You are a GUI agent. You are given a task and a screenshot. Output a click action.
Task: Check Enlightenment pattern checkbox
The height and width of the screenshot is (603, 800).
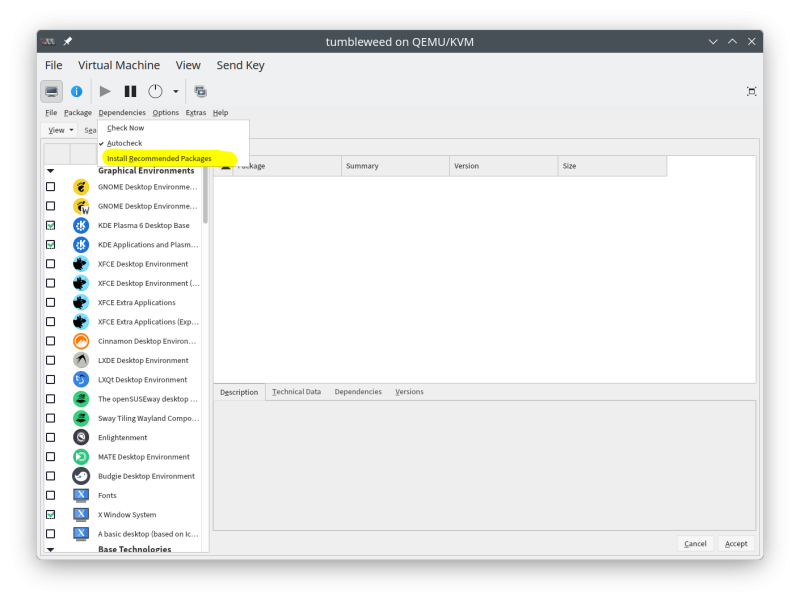(51, 437)
